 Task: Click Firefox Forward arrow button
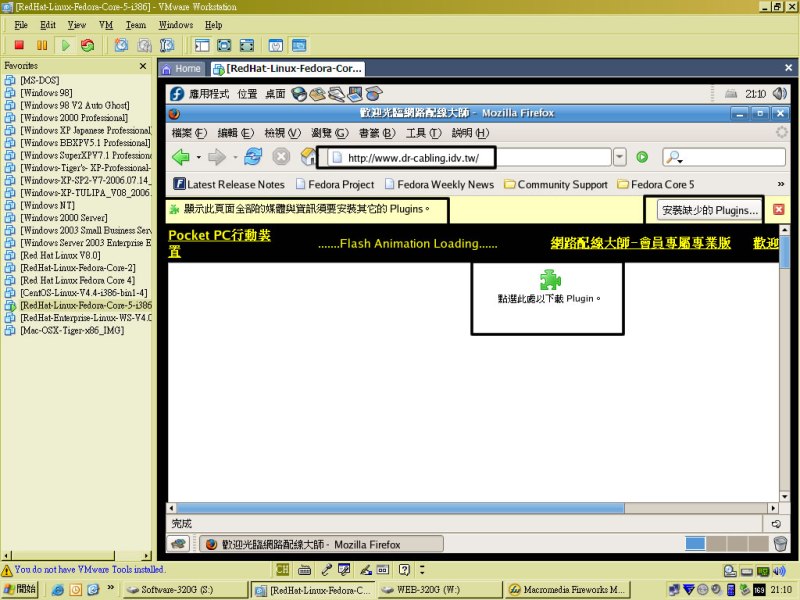(217, 157)
